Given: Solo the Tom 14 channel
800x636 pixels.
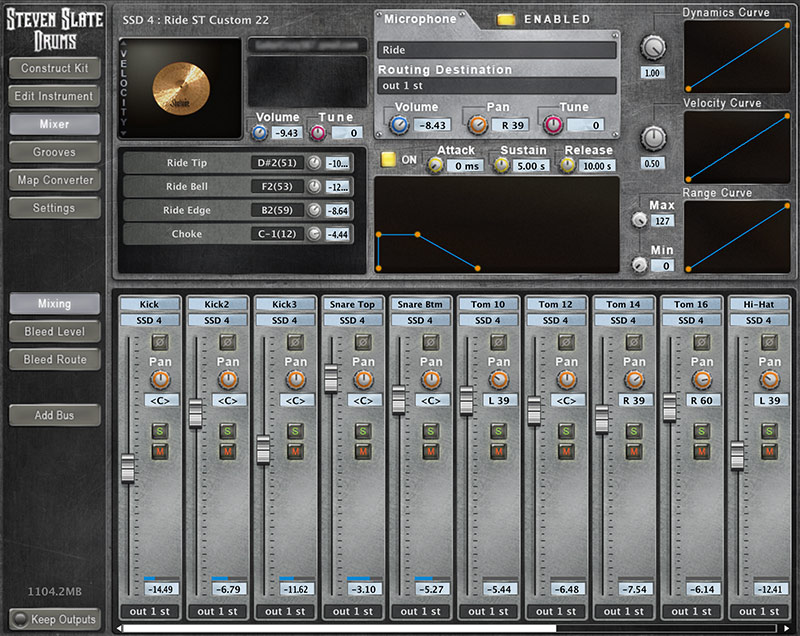Looking at the screenshot, I should 634,431.
